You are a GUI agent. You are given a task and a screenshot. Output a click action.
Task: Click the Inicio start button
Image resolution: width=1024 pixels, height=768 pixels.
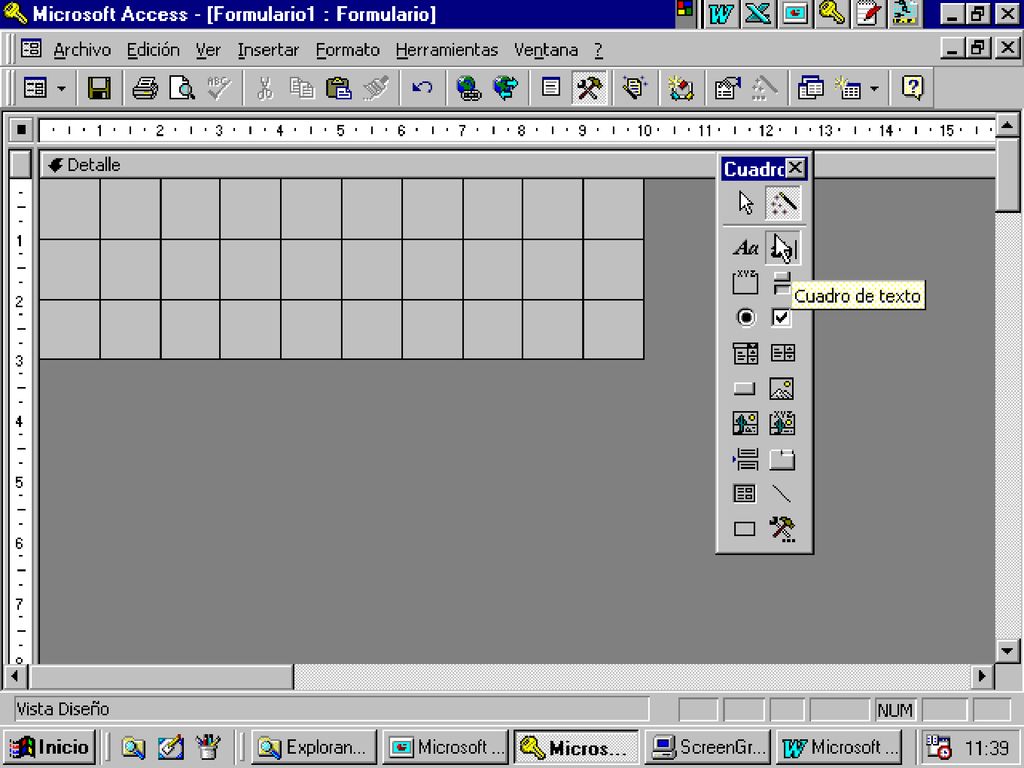49,747
